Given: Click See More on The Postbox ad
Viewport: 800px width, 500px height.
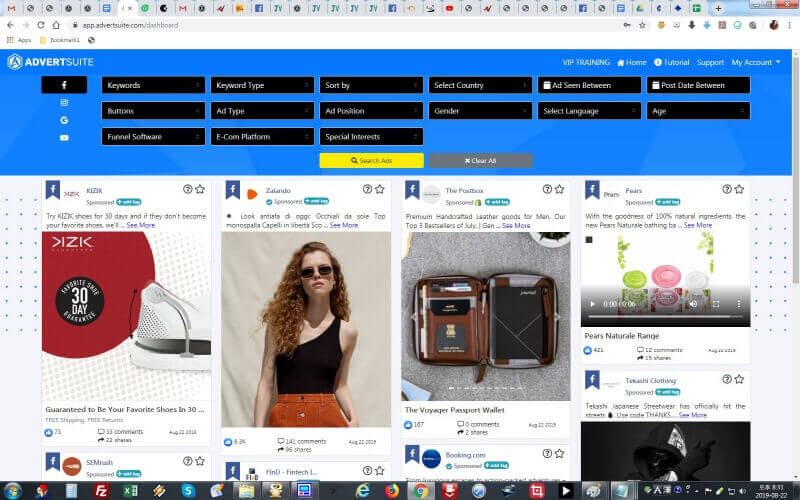Looking at the screenshot, I should coord(516,225).
